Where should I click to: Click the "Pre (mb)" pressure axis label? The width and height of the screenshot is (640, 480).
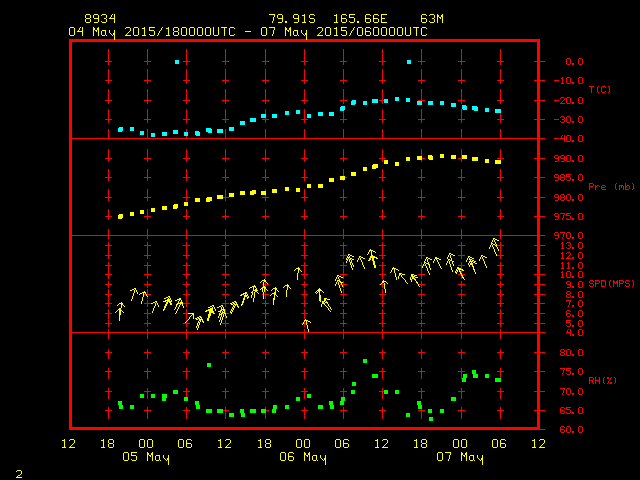click(611, 187)
